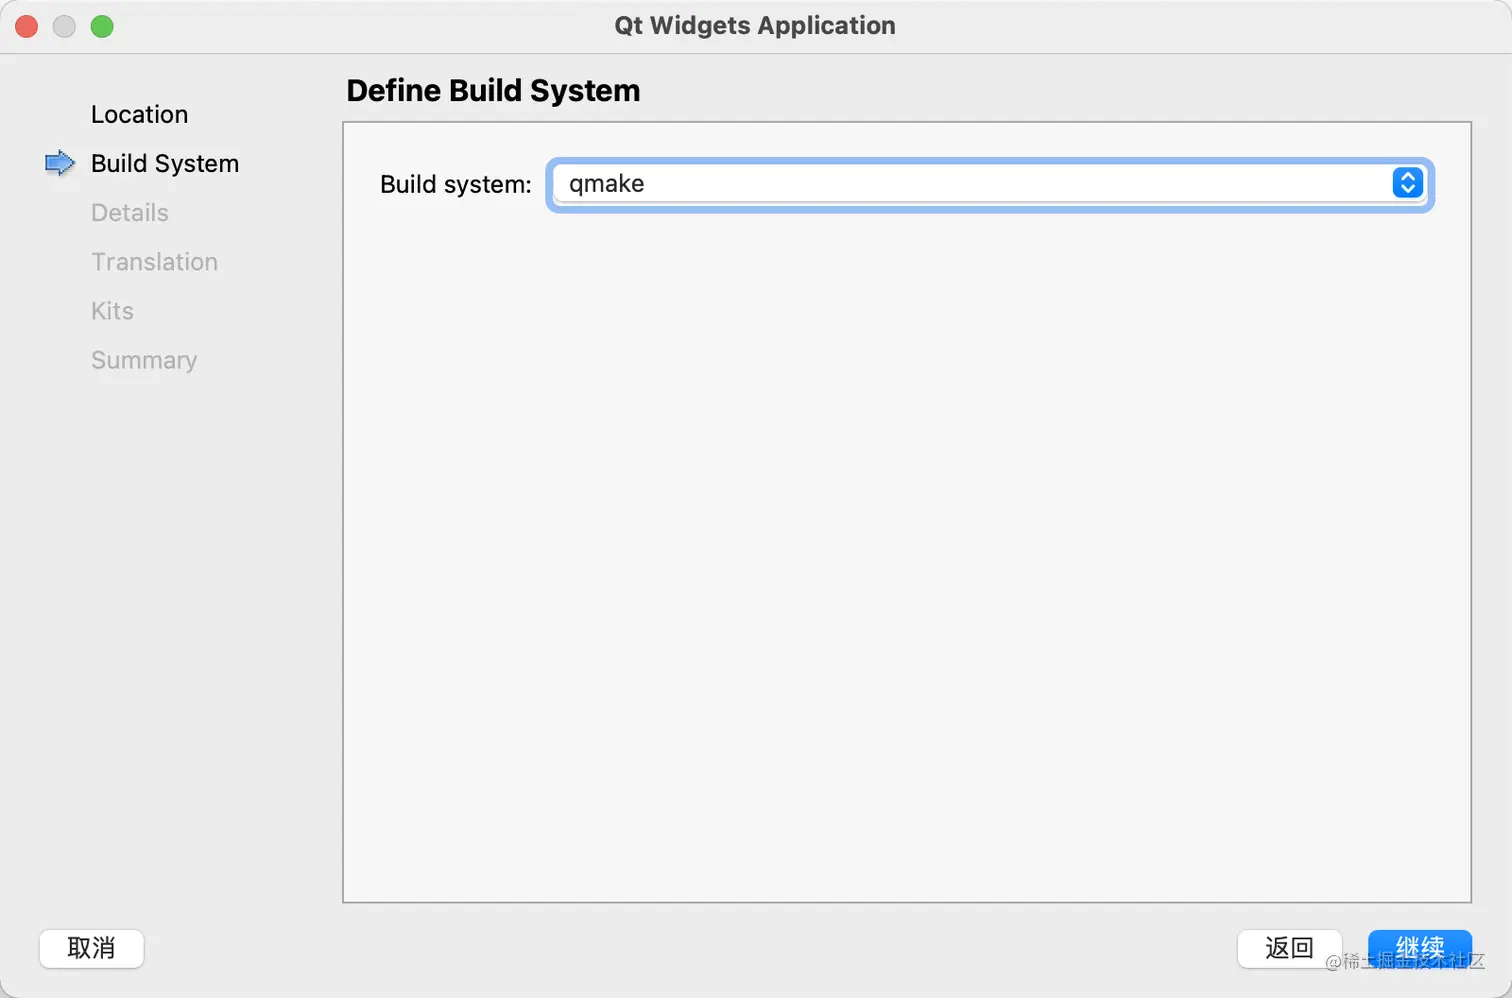Close the Qt Widgets Application window

click(27, 26)
